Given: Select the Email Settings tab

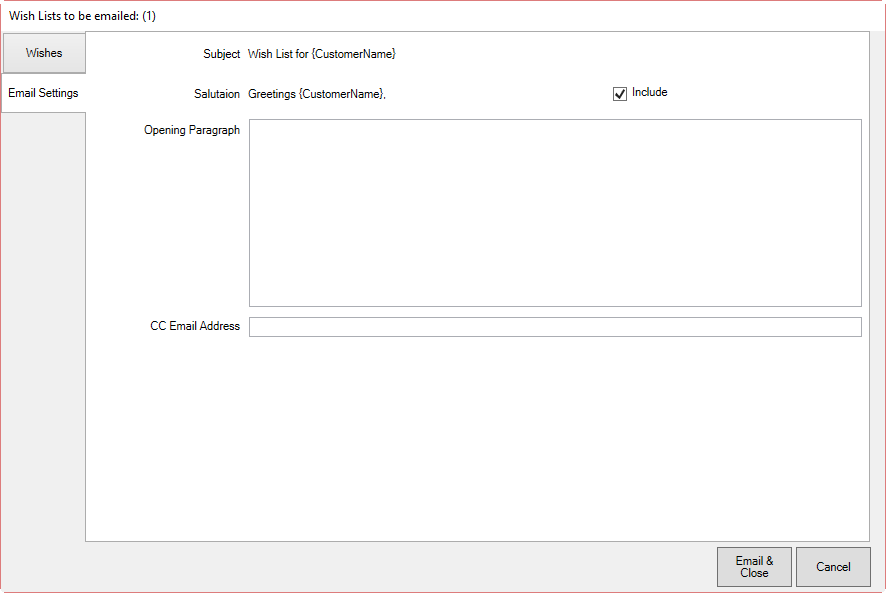Looking at the screenshot, I should (43, 93).
